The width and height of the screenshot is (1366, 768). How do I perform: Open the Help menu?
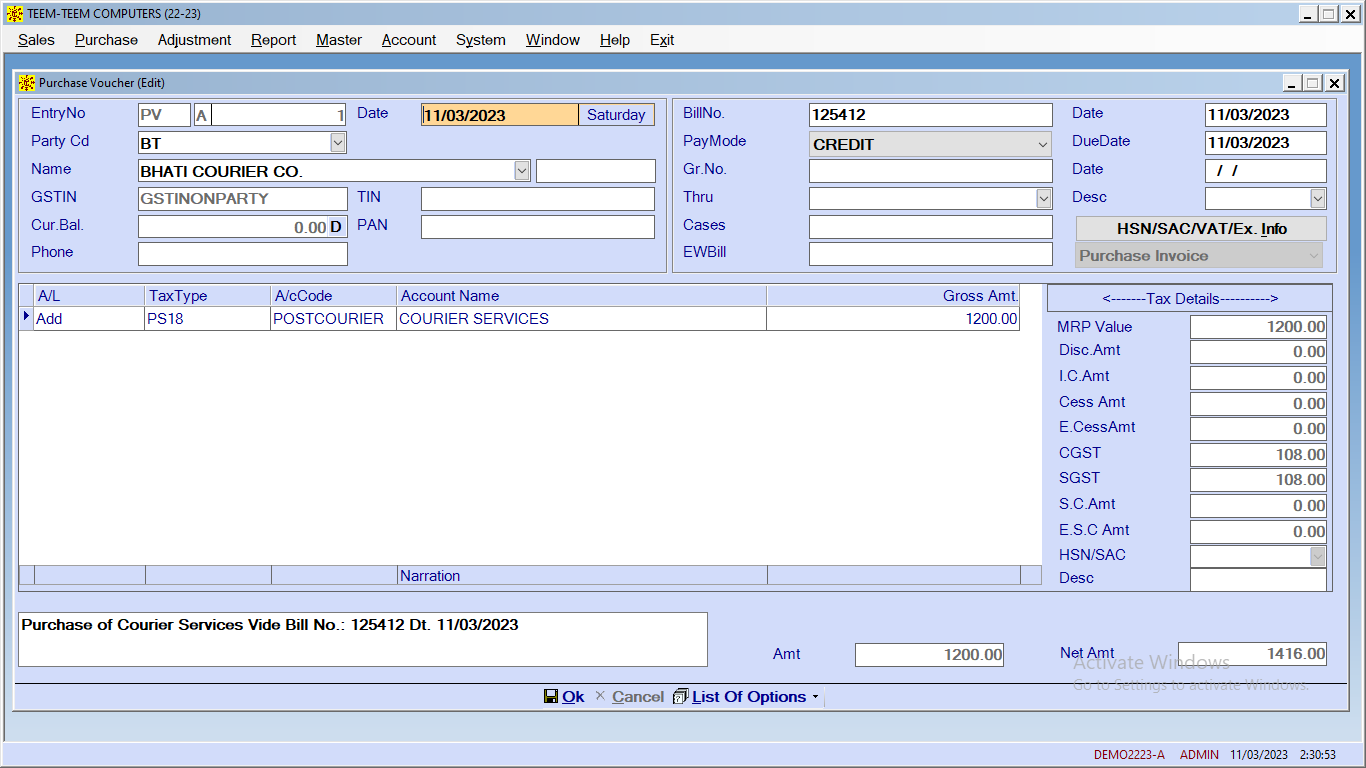pos(615,40)
